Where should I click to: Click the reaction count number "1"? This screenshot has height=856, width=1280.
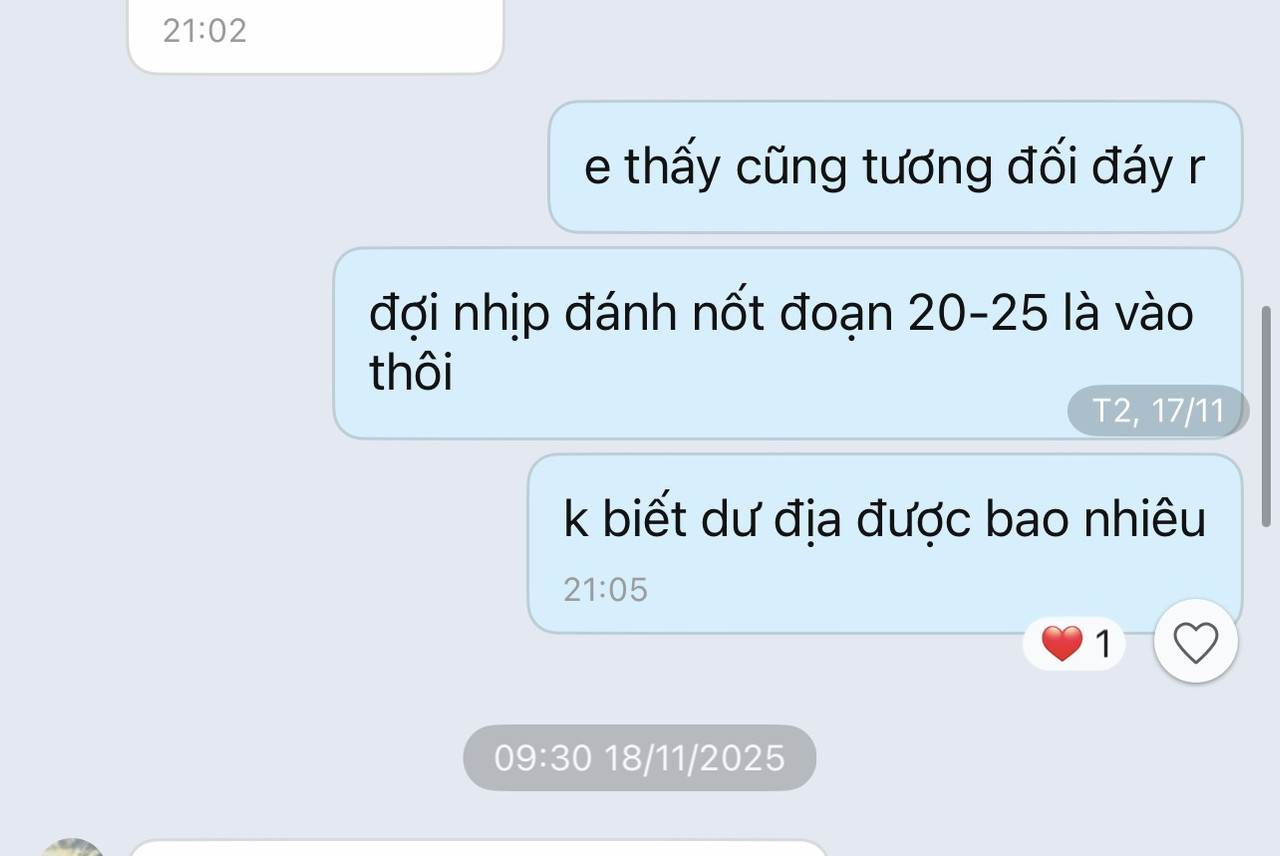[1104, 645]
